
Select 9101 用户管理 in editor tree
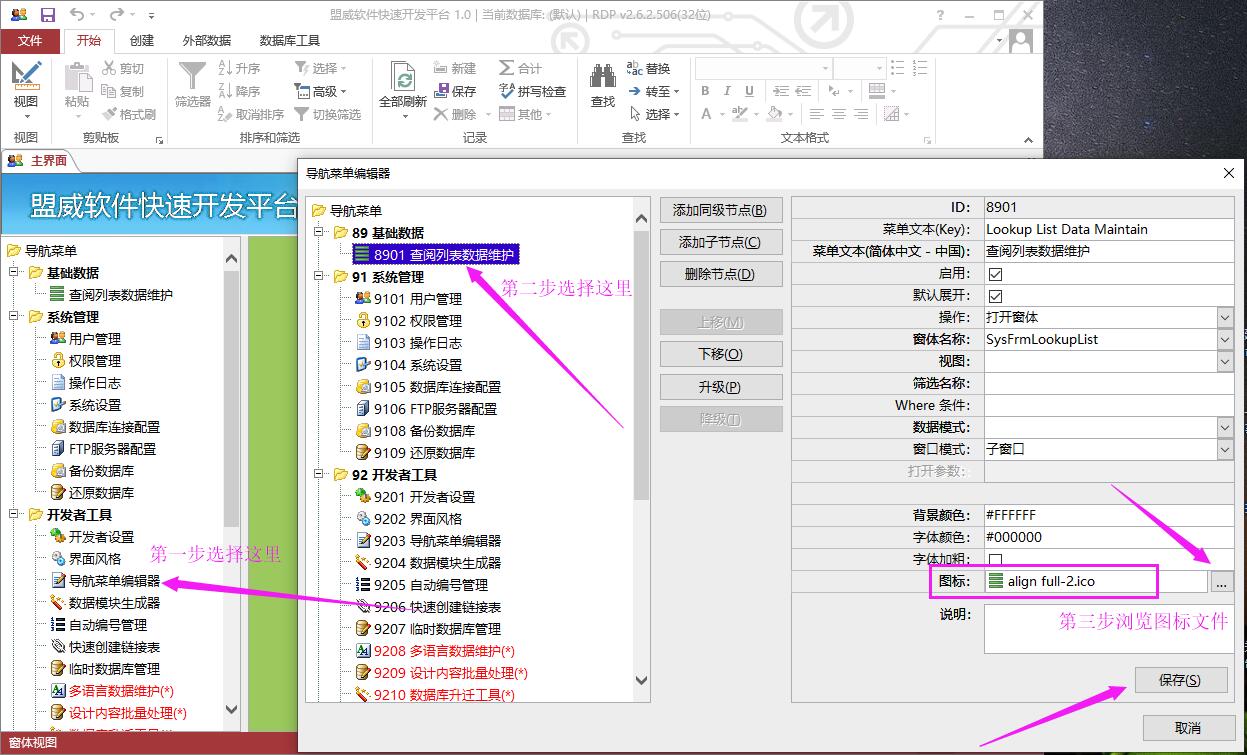417,299
